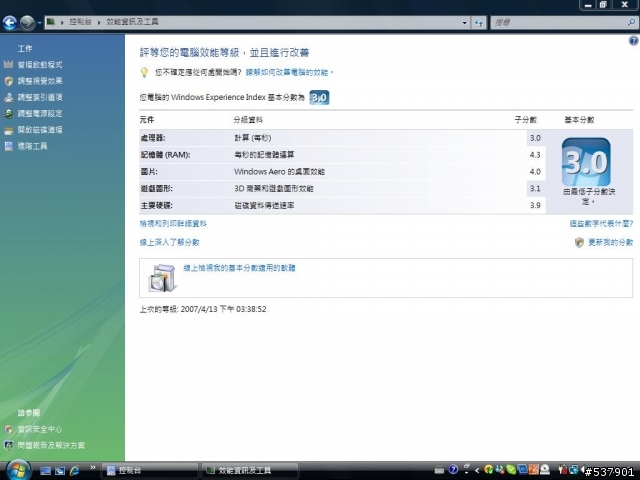Open 調整索引選項 in the sidebar
Viewport: 640px width, 480px height.
point(40,97)
